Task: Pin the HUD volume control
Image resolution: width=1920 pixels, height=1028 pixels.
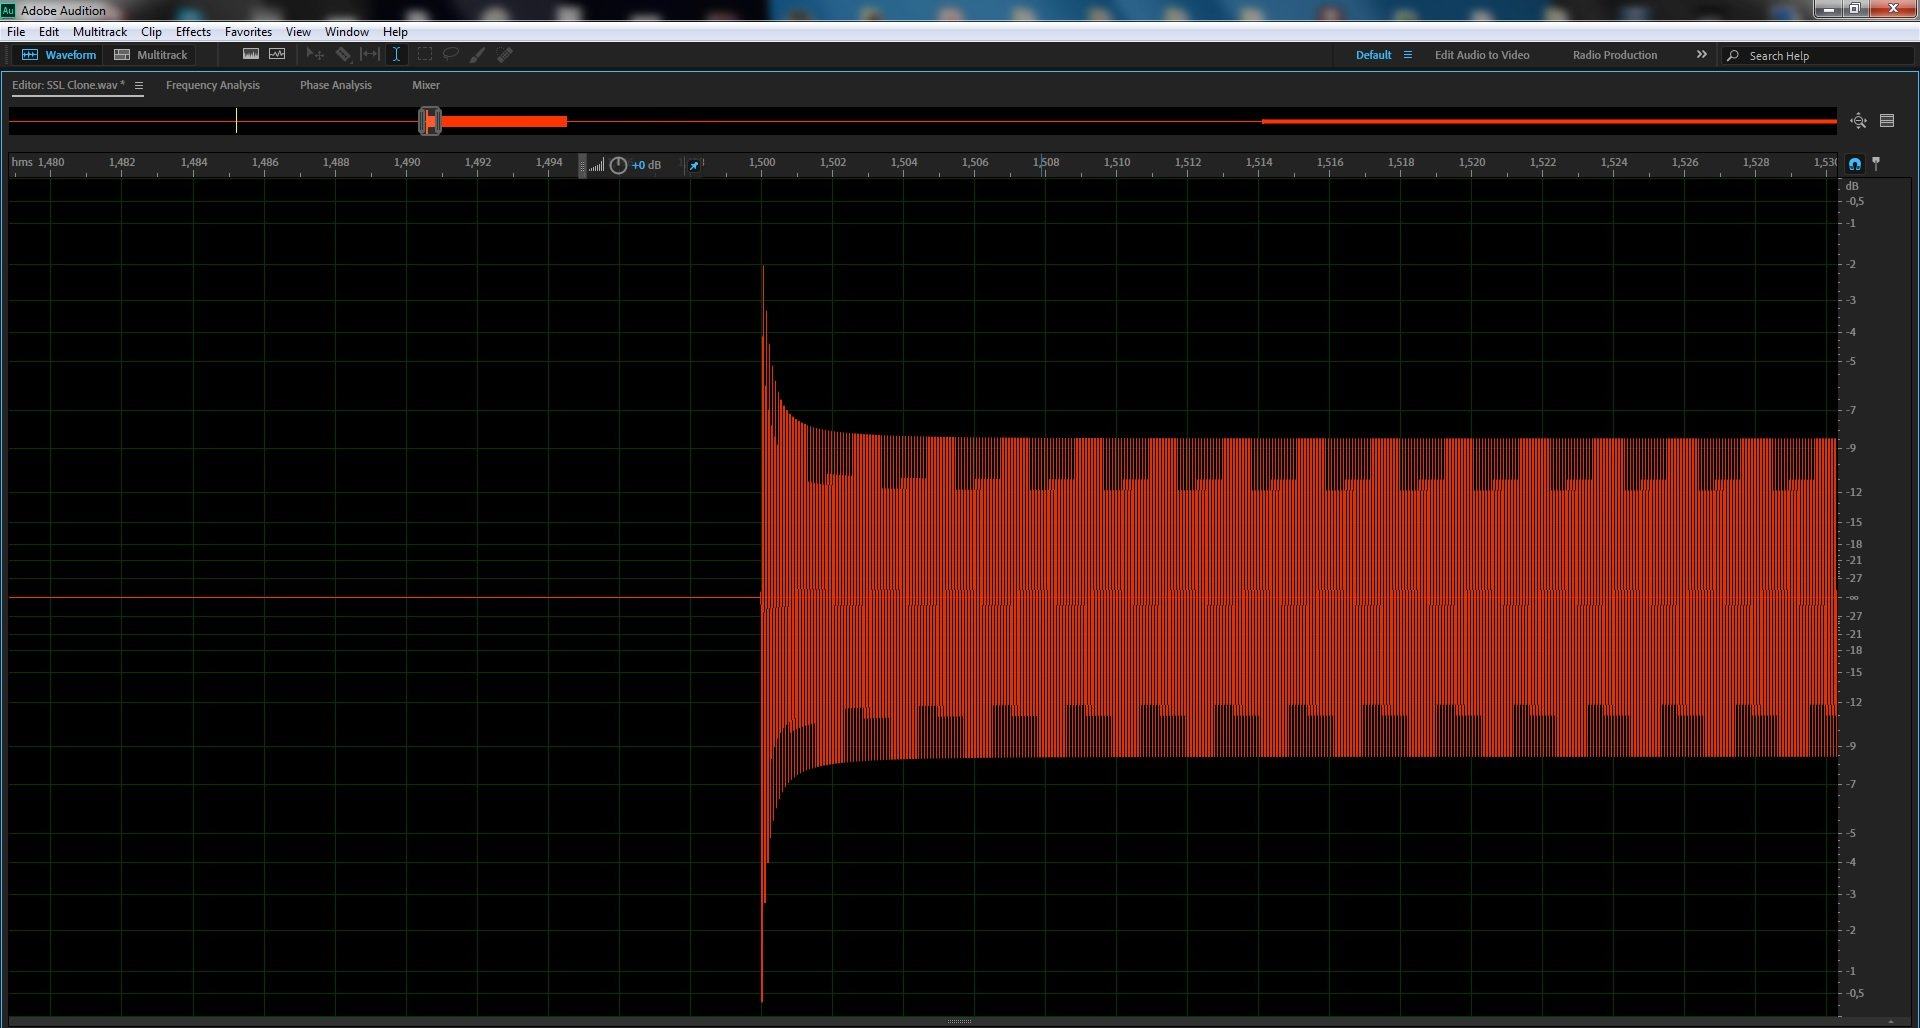Action: coord(694,165)
